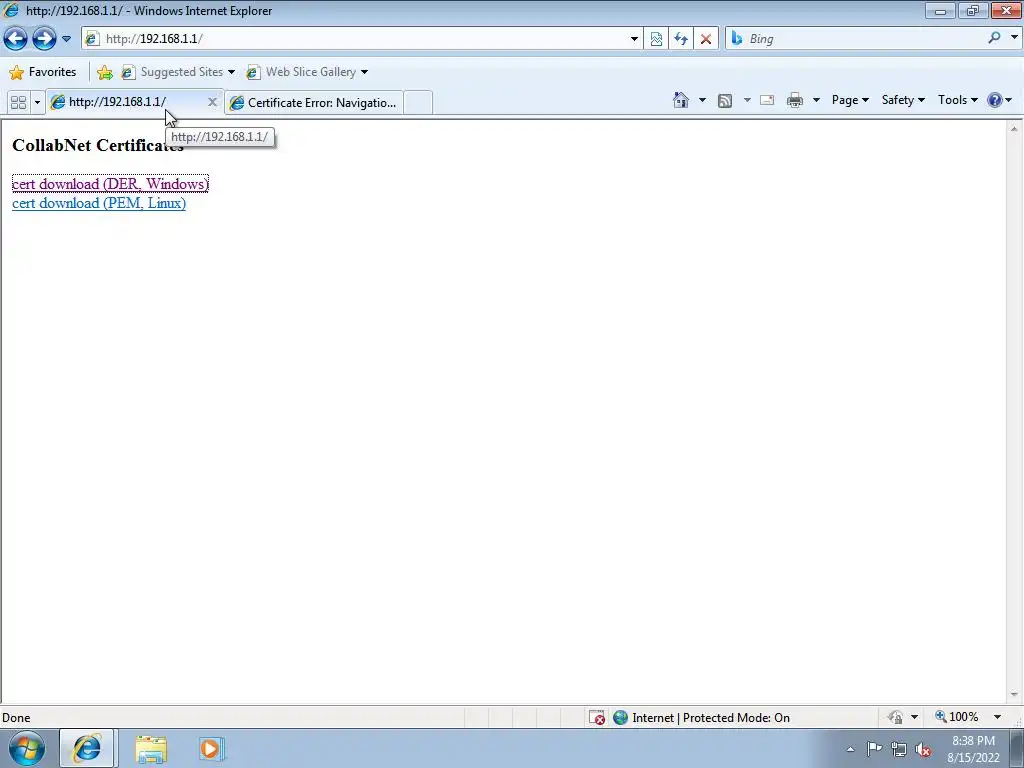The width and height of the screenshot is (1024, 768).
Task: Click the Read Mail envelope icon
Action: 767,100
